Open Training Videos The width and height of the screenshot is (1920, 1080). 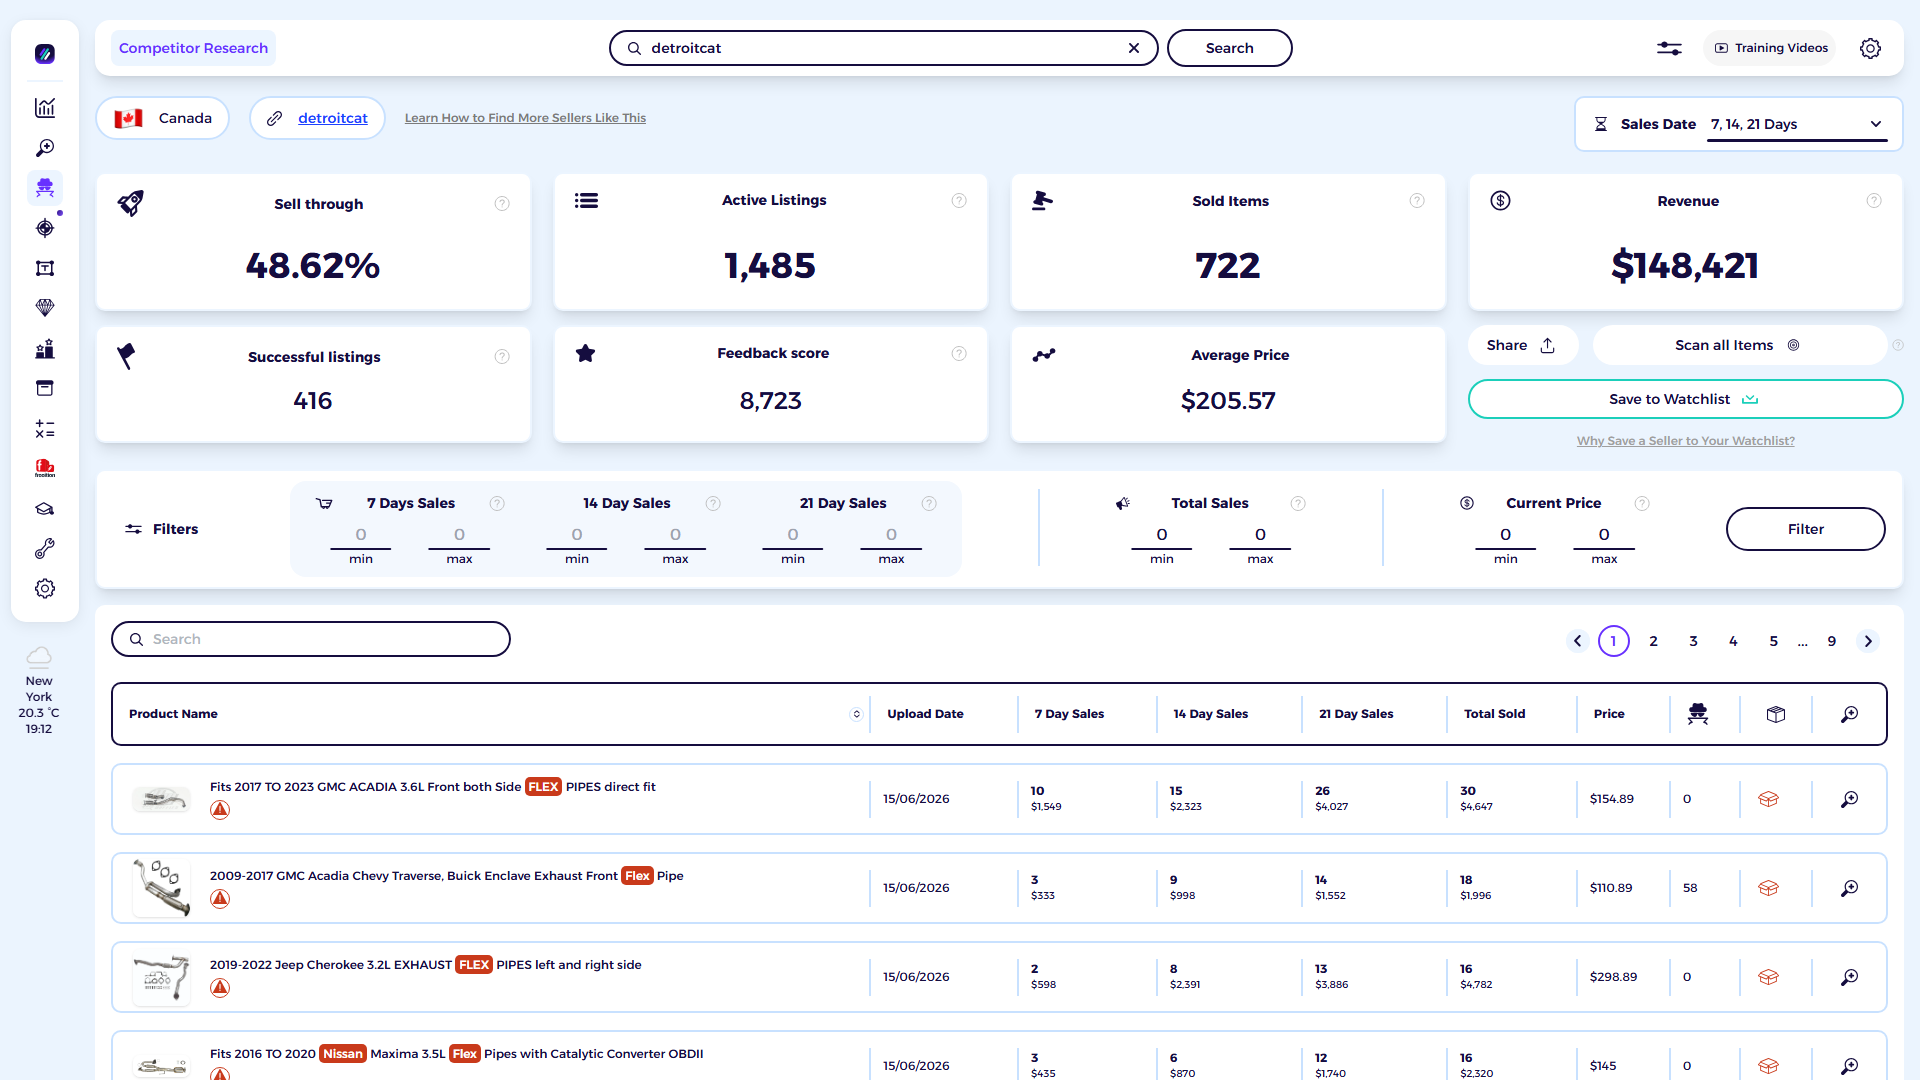point(1770,48)
